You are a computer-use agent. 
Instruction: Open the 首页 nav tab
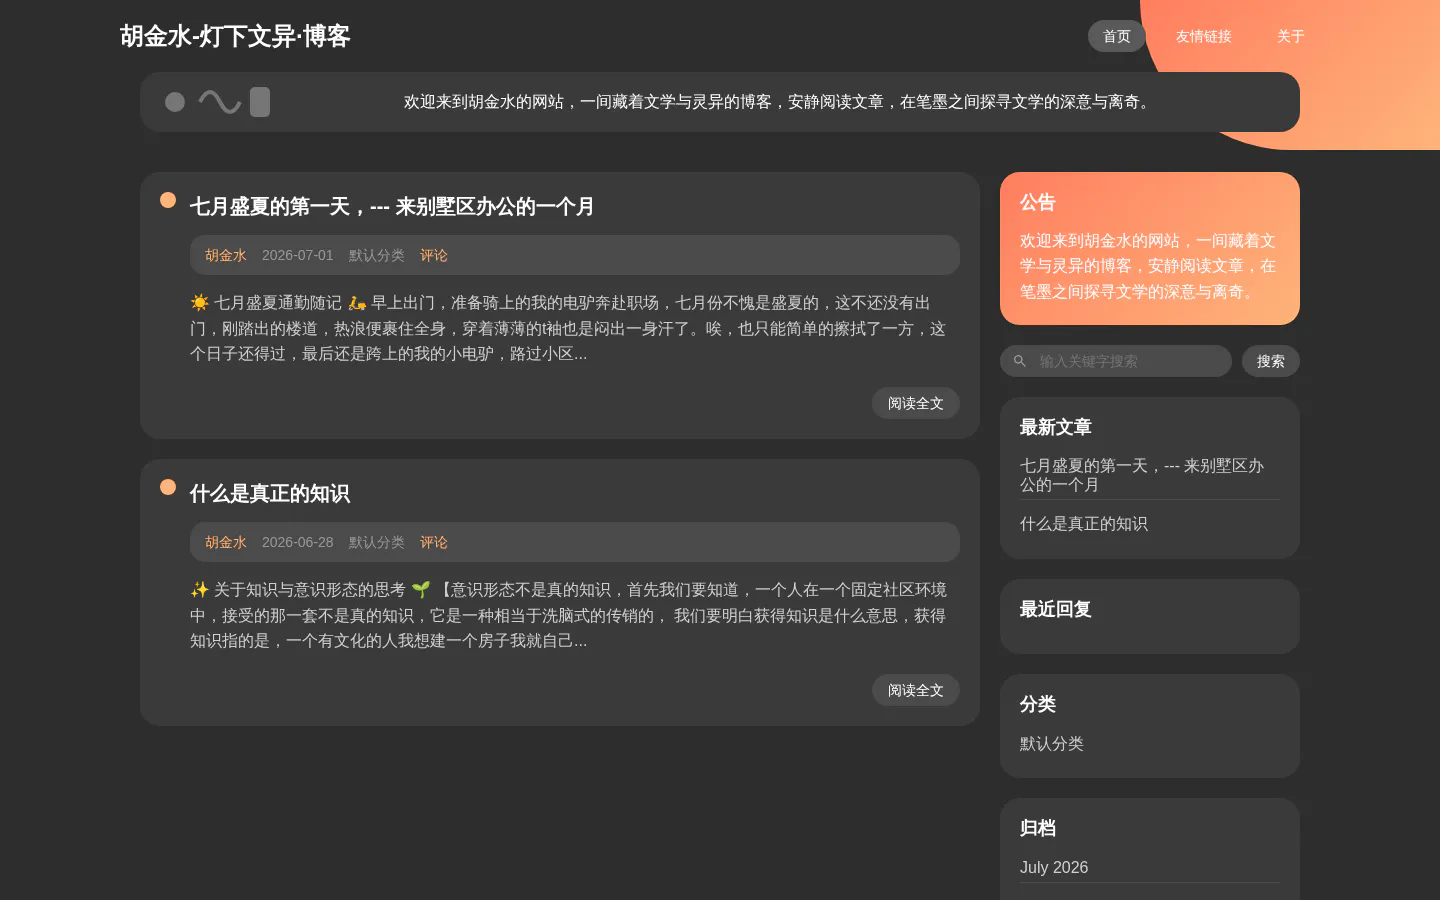click(x=1117, y=36)
